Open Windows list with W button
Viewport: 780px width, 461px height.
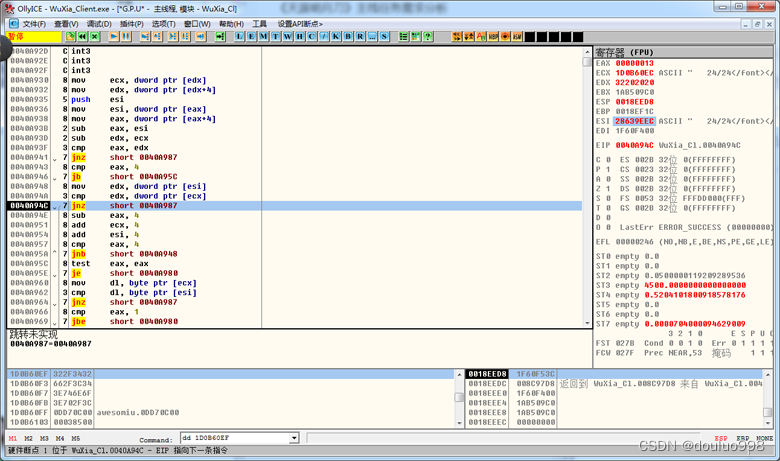[x=288, y=36]
